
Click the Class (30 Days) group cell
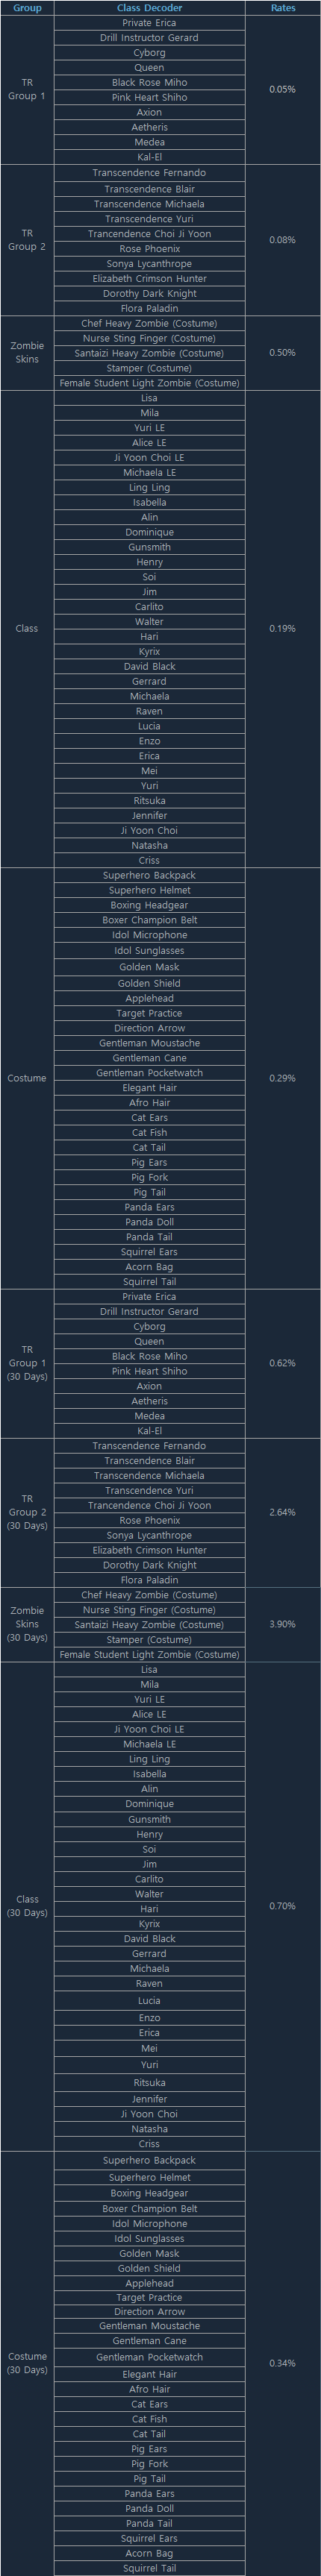(27, 1906)
